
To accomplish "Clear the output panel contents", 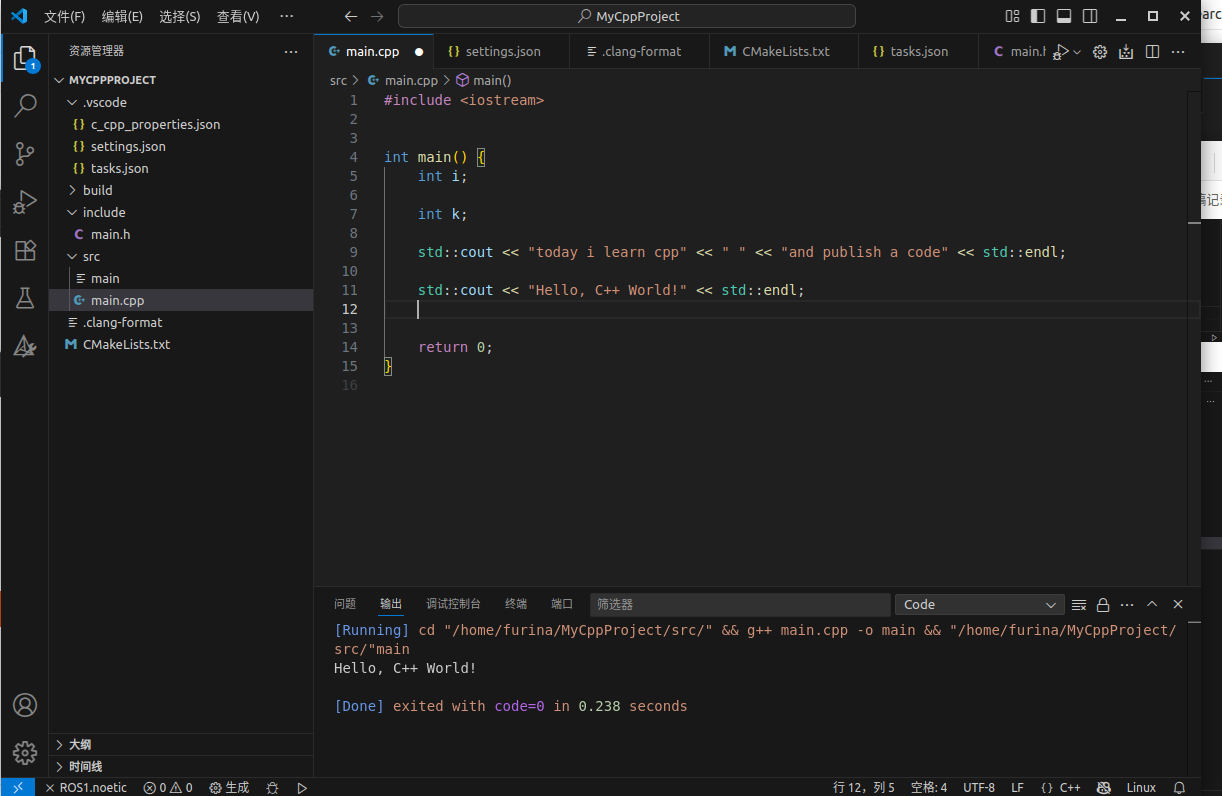I will point(1079,605).
